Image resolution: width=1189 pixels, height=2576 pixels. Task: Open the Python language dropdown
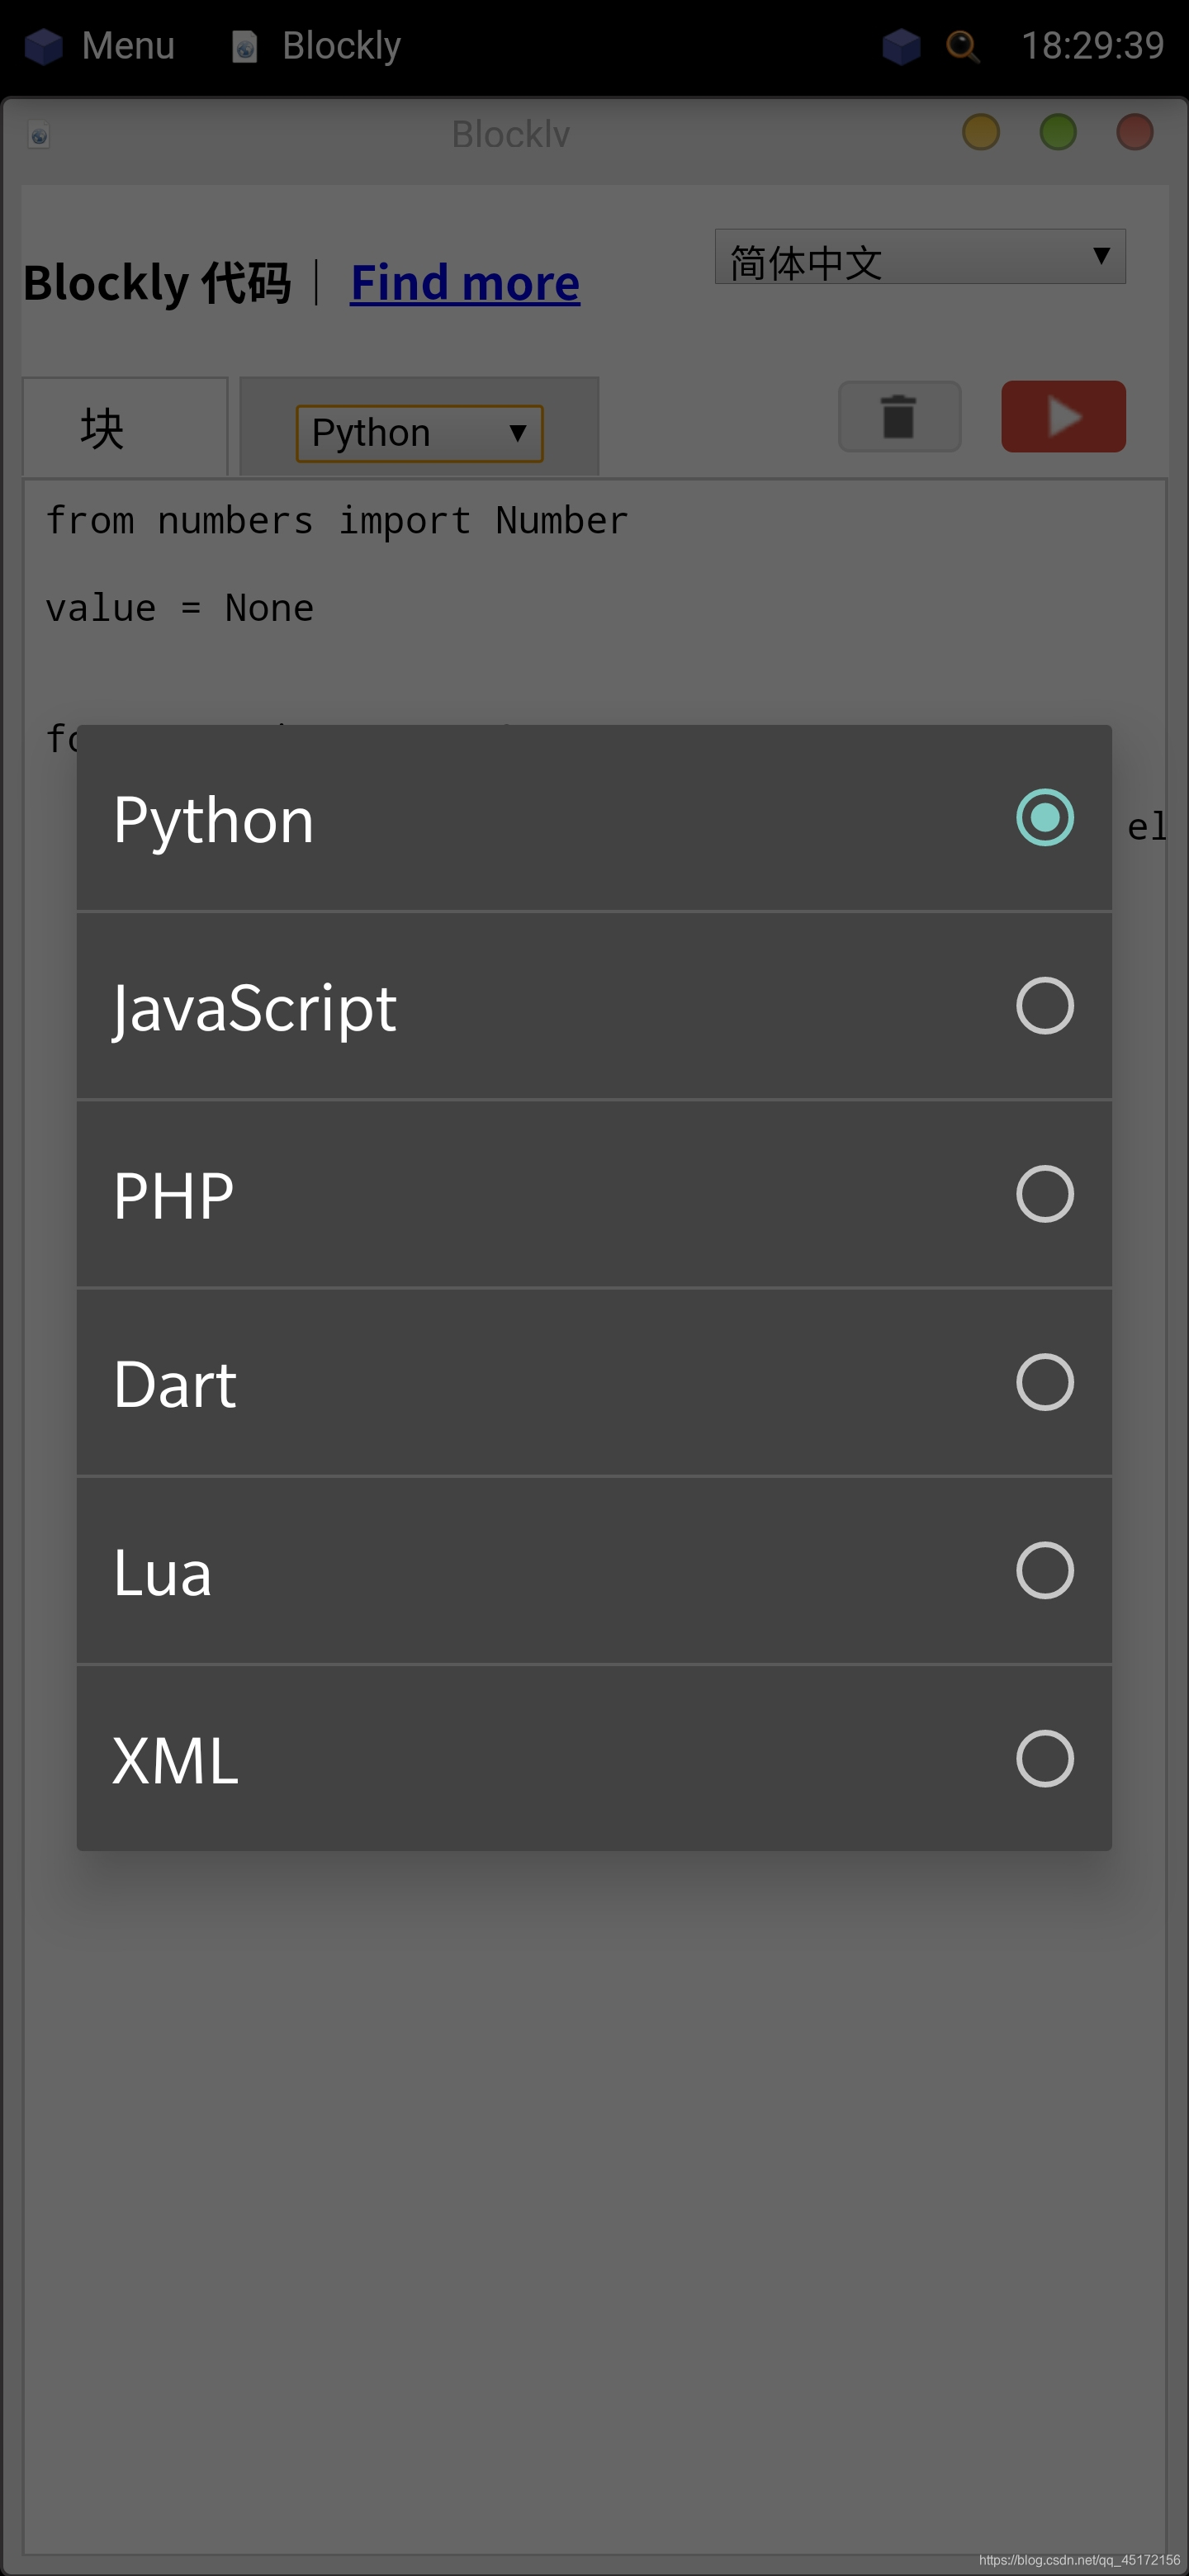419,433
